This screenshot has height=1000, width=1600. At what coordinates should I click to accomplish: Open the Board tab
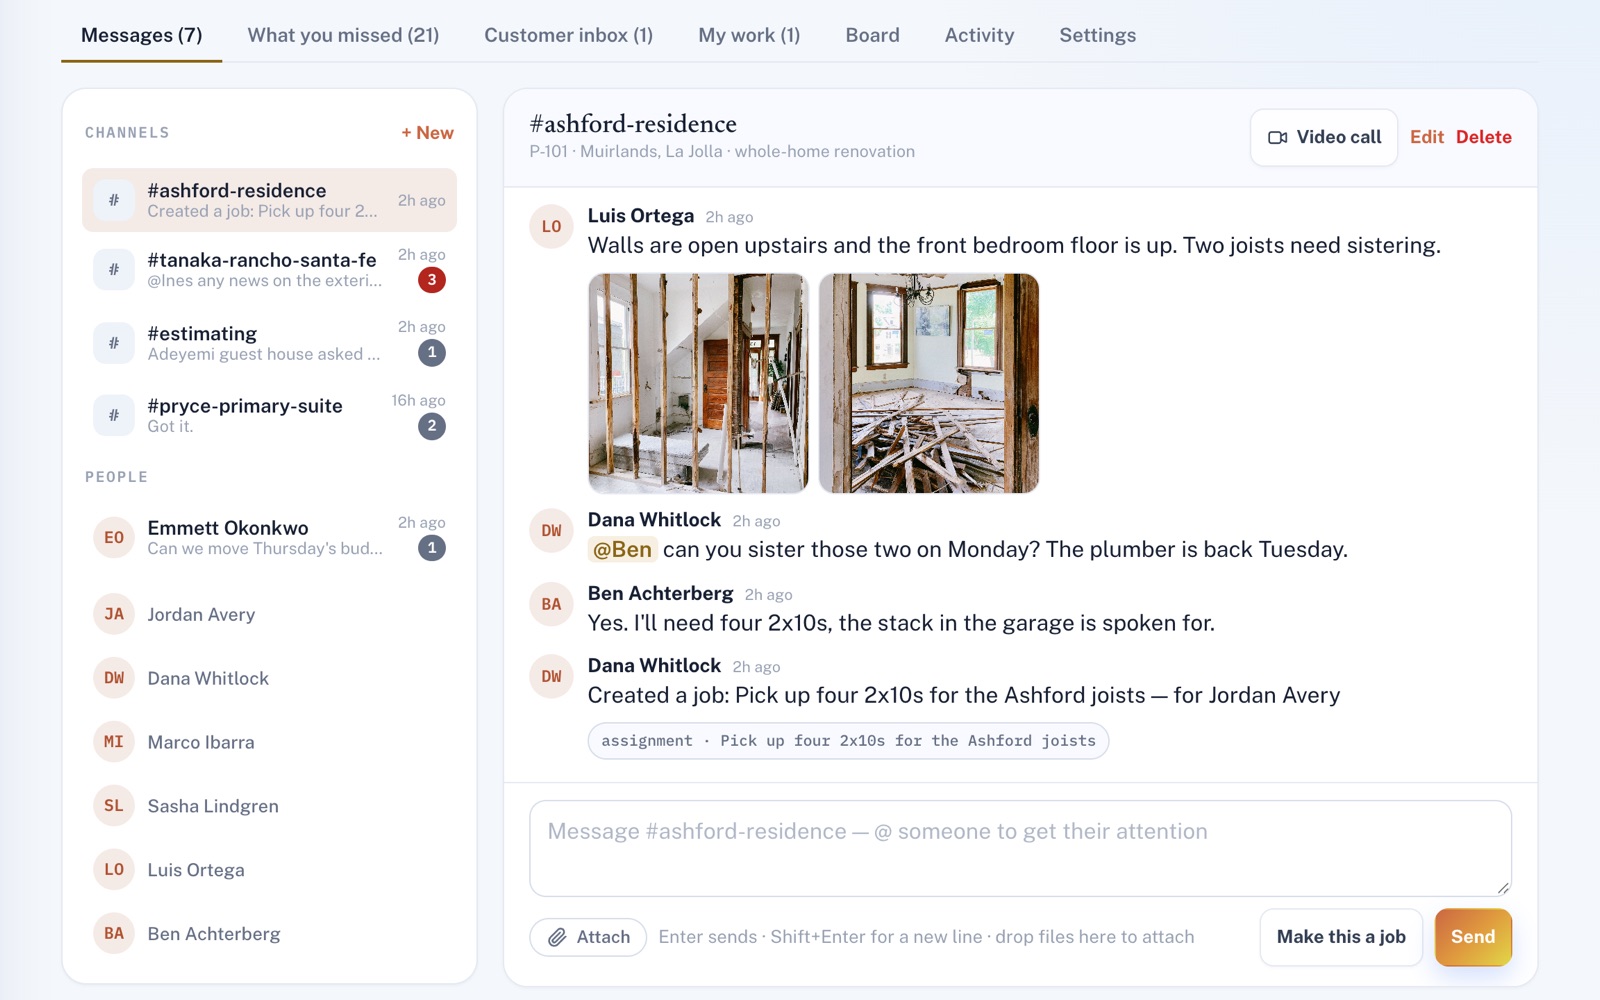[x=872, y=35]
